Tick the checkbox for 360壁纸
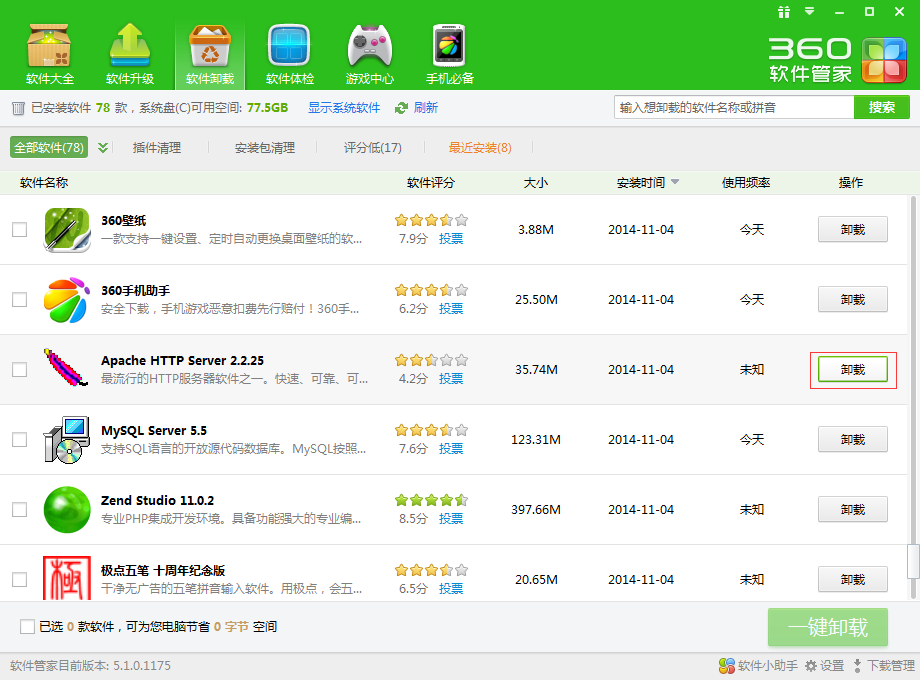The height and width of the screenshot is (680, 920). (x=20, y=230)
